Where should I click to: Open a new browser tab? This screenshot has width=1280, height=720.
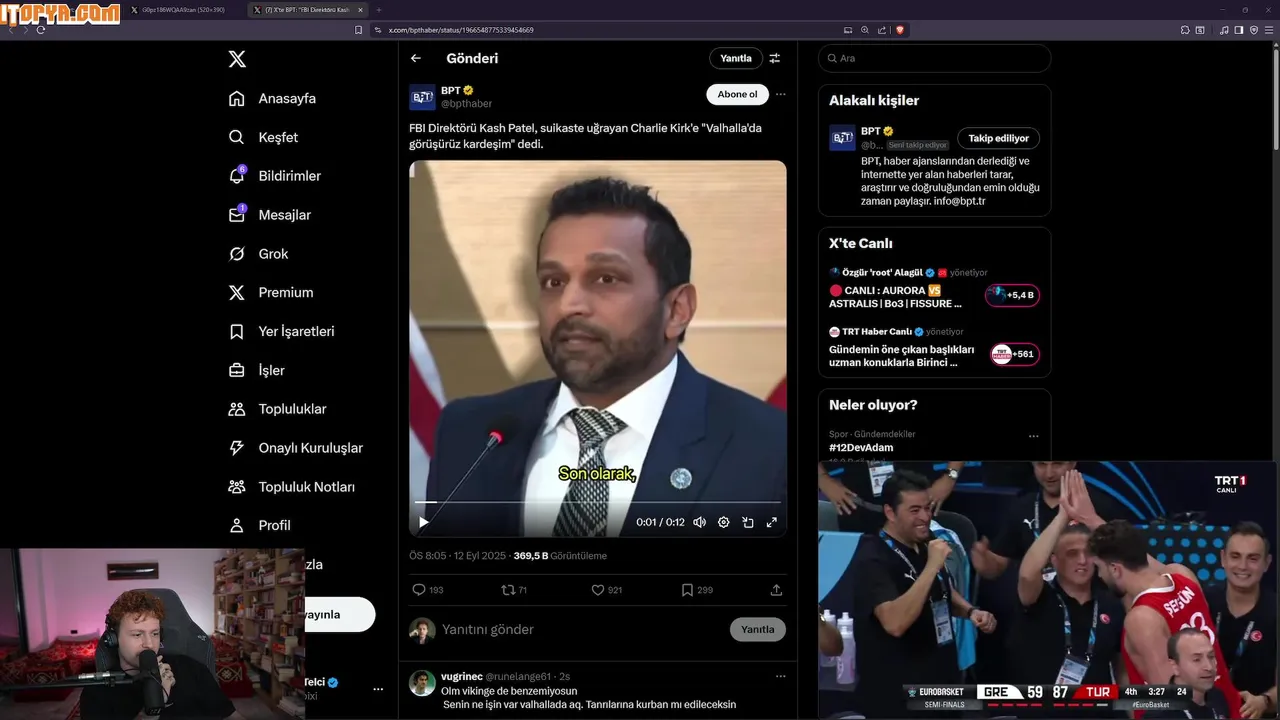point(379,9)
